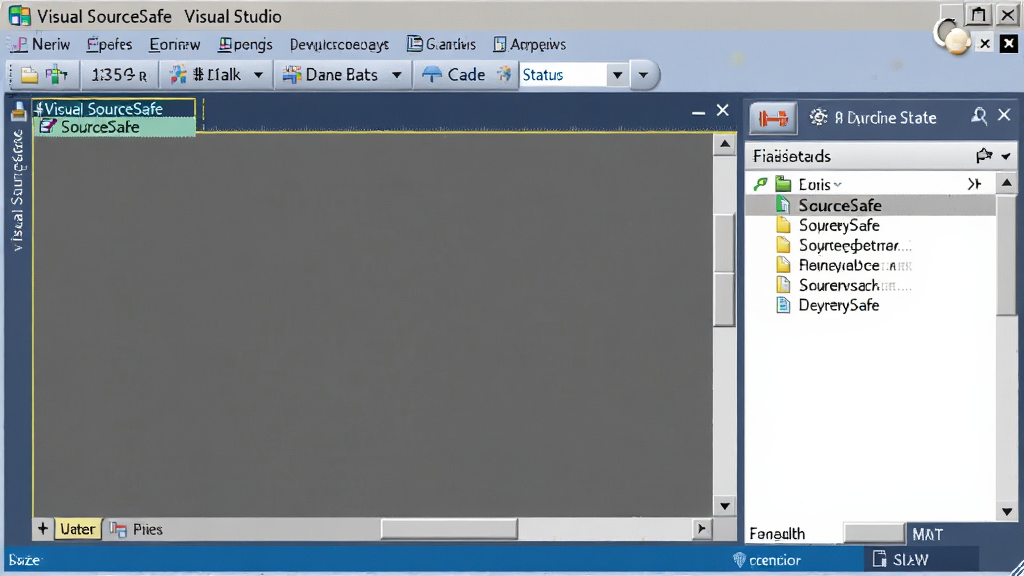This screenshot has width=1024, height=576.
Task: Click the Status combo box arrow
Action: [617, 75]
